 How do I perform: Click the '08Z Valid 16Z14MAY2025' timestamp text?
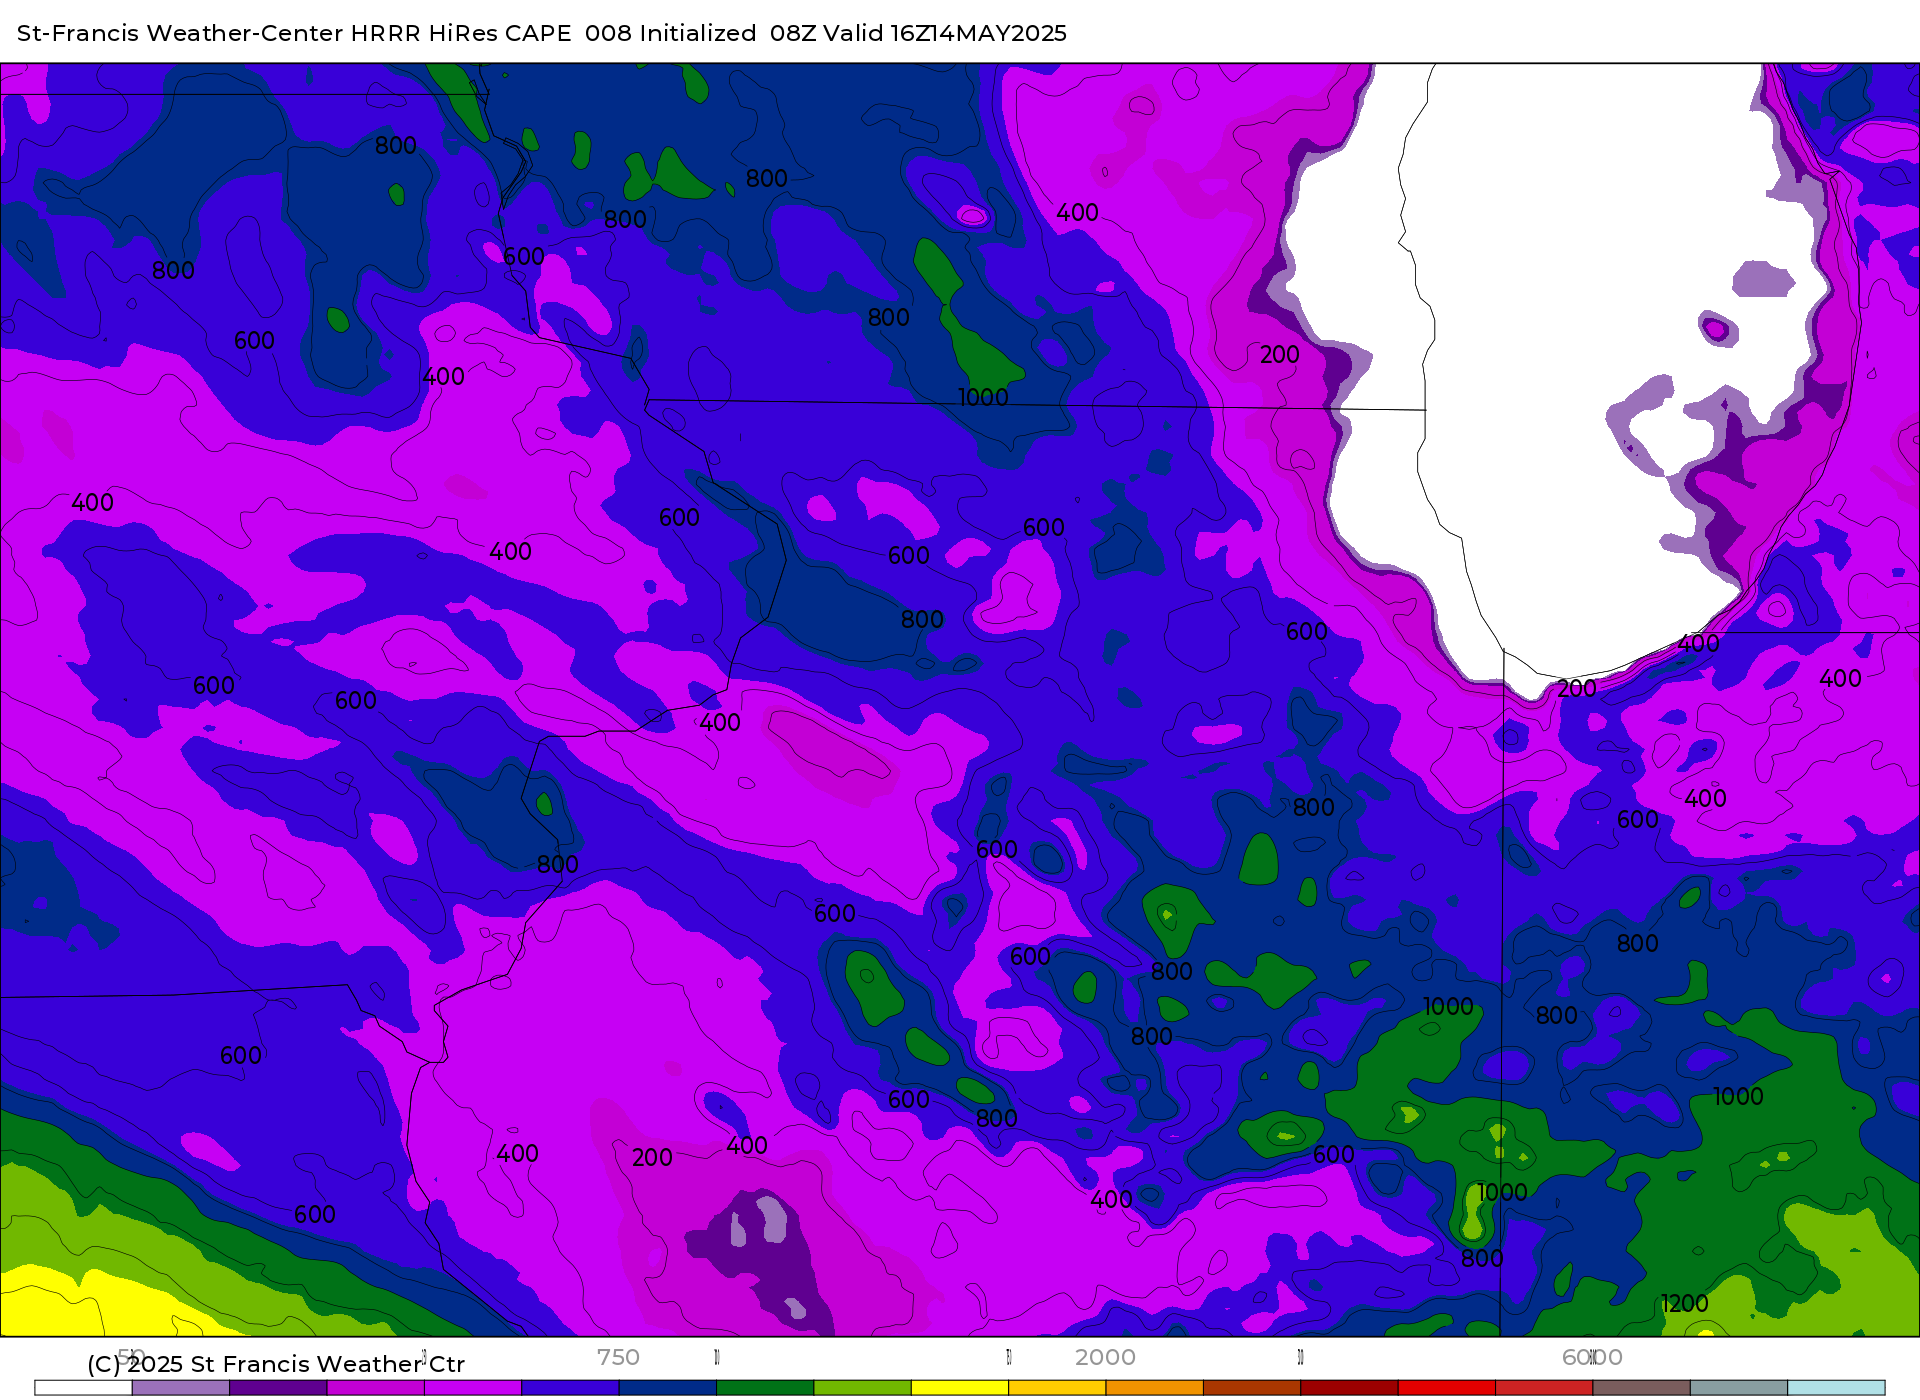[x=918, y=33]
